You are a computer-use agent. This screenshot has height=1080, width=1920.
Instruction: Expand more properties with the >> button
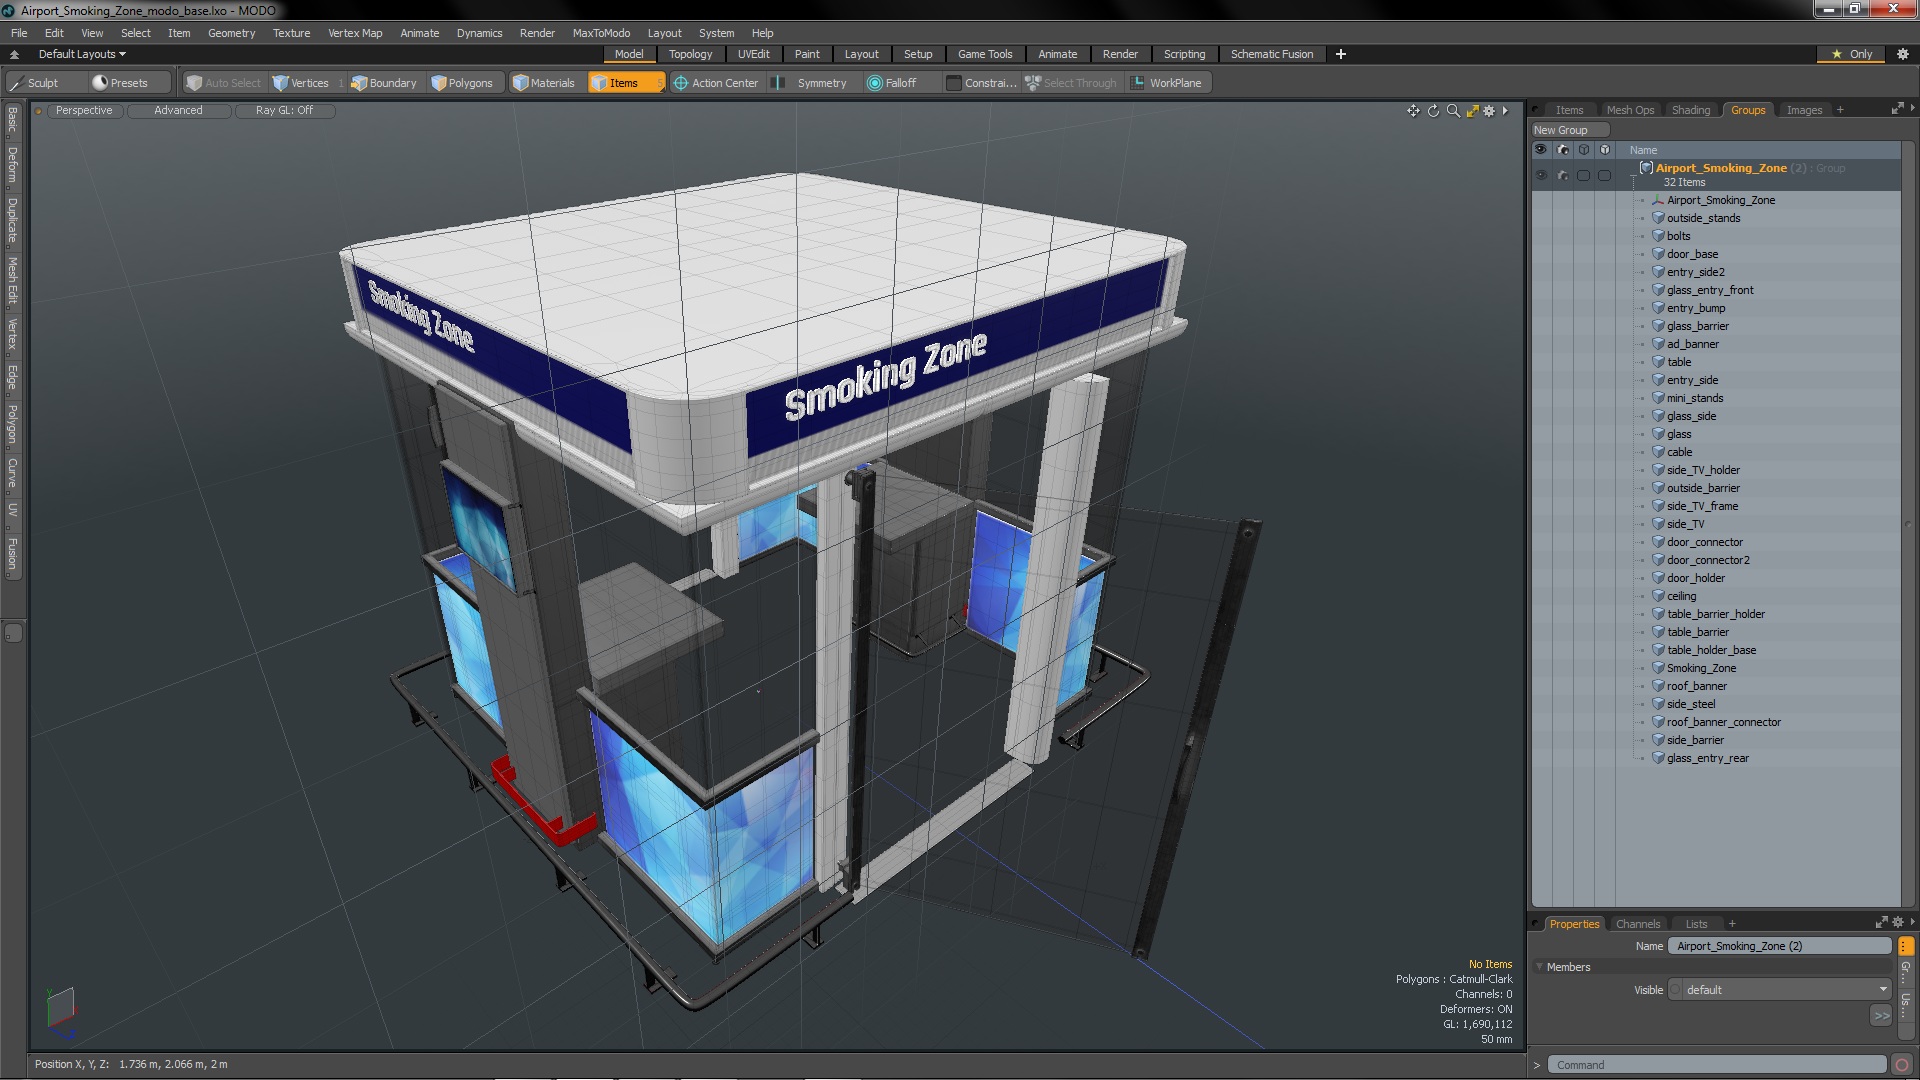(x=1881, y=1016)
